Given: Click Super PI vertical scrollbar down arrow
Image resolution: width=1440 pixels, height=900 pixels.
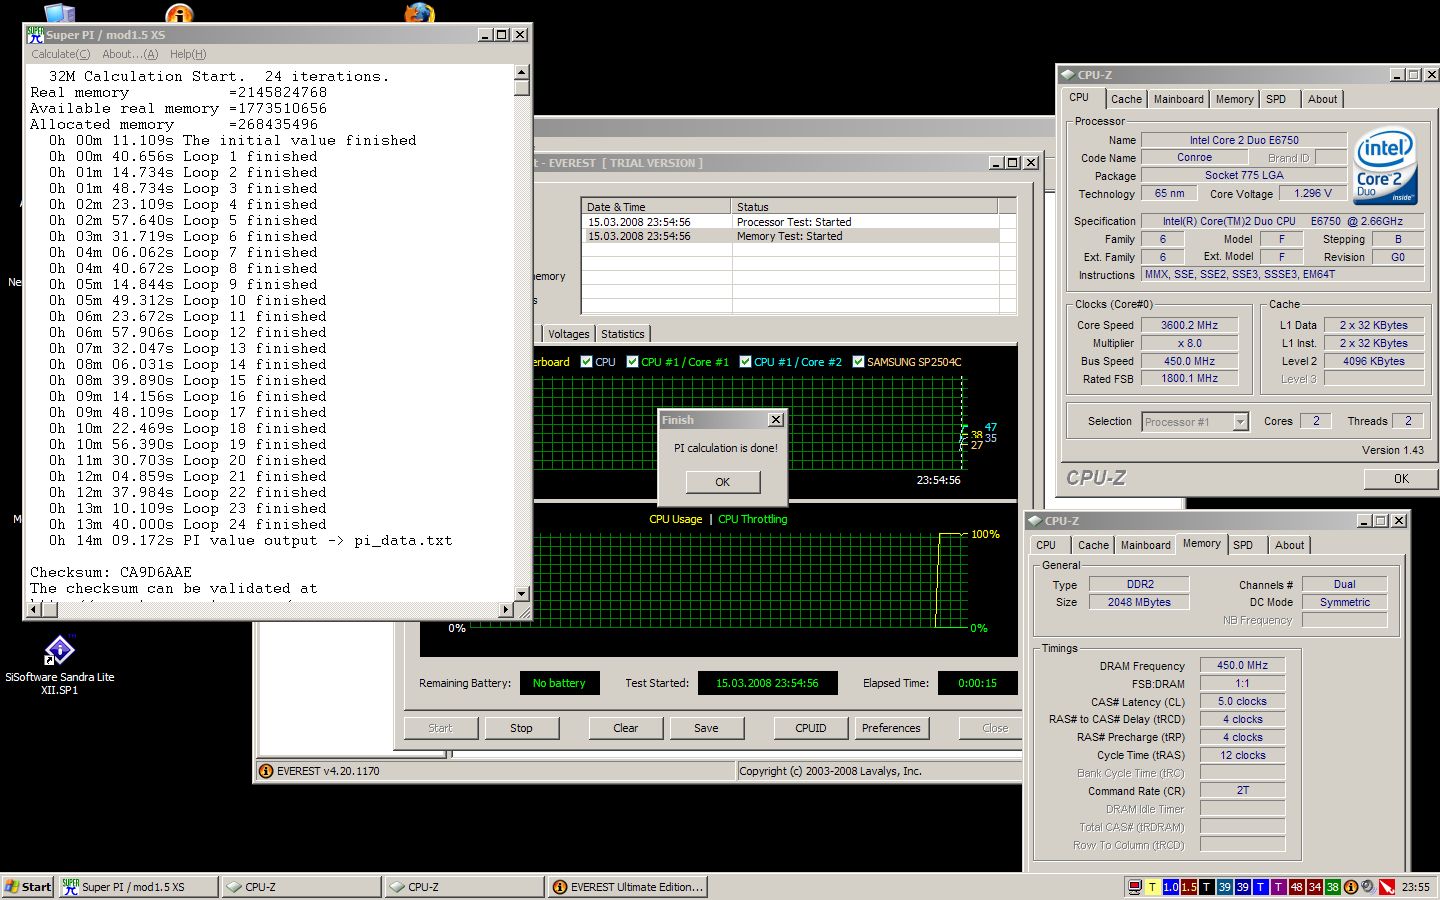Looking at the screenshot, I should (x=521, y=593).
